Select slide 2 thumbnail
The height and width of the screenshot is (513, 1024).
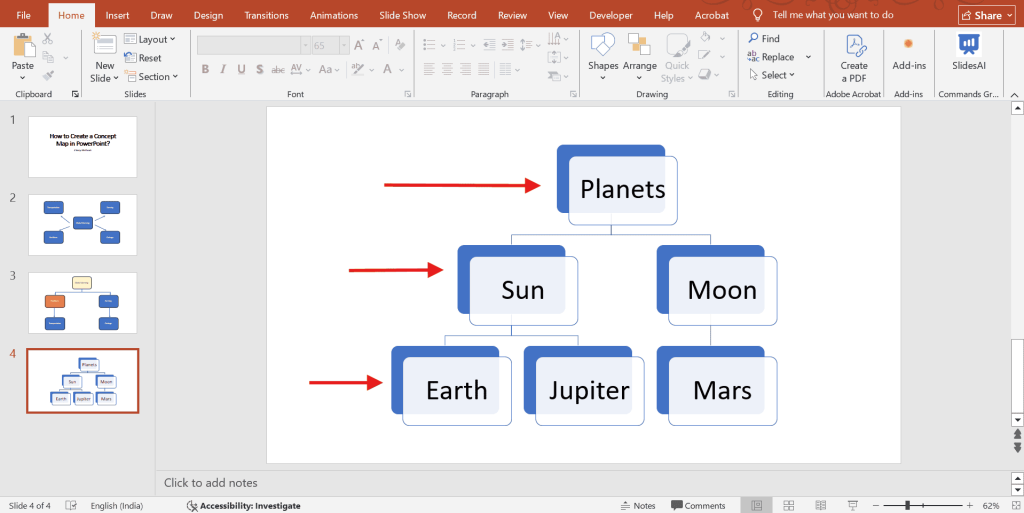coord(83,225)
